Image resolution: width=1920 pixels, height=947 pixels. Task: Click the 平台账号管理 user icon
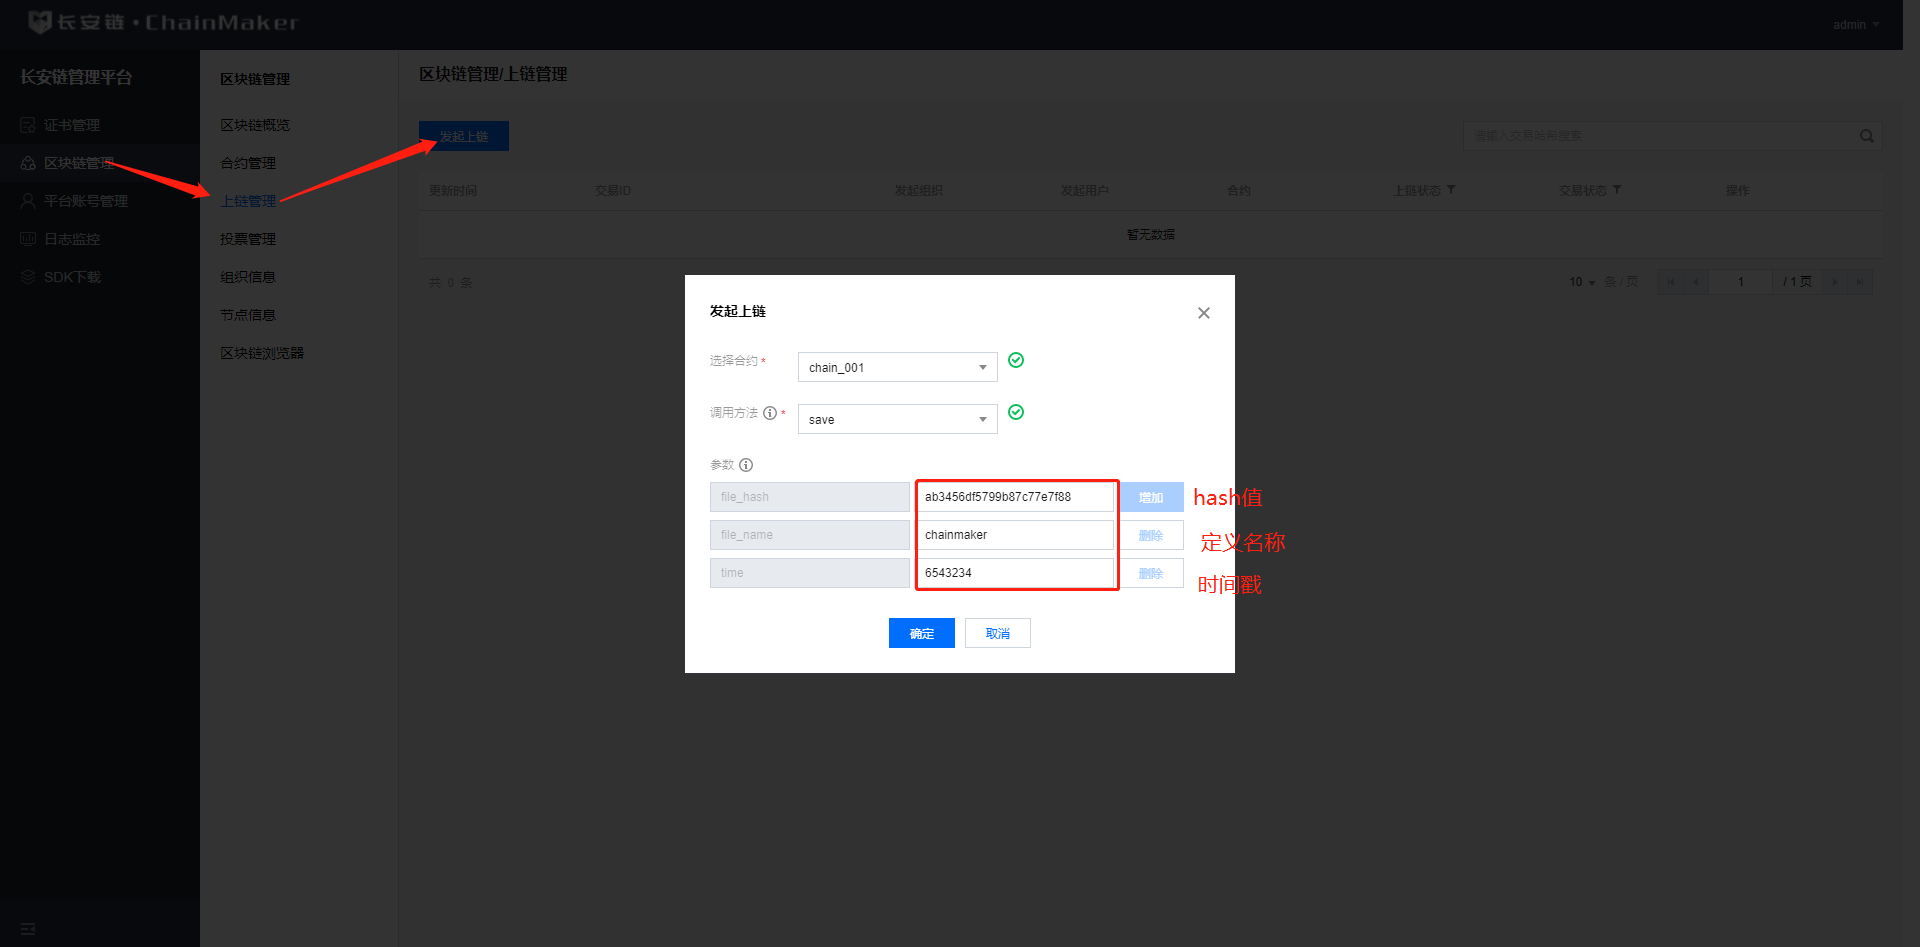coord(28,201)
